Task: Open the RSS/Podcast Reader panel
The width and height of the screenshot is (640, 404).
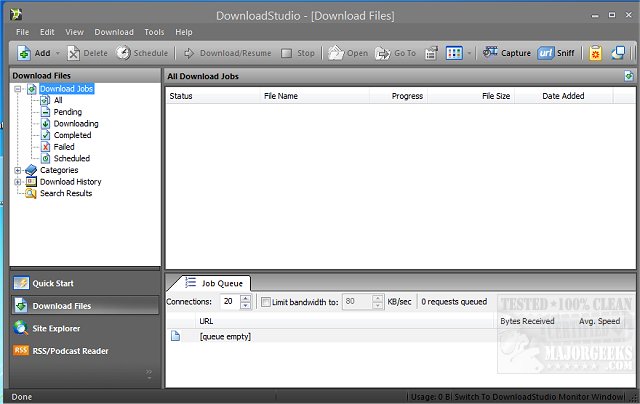Action: tap(85, 351)
